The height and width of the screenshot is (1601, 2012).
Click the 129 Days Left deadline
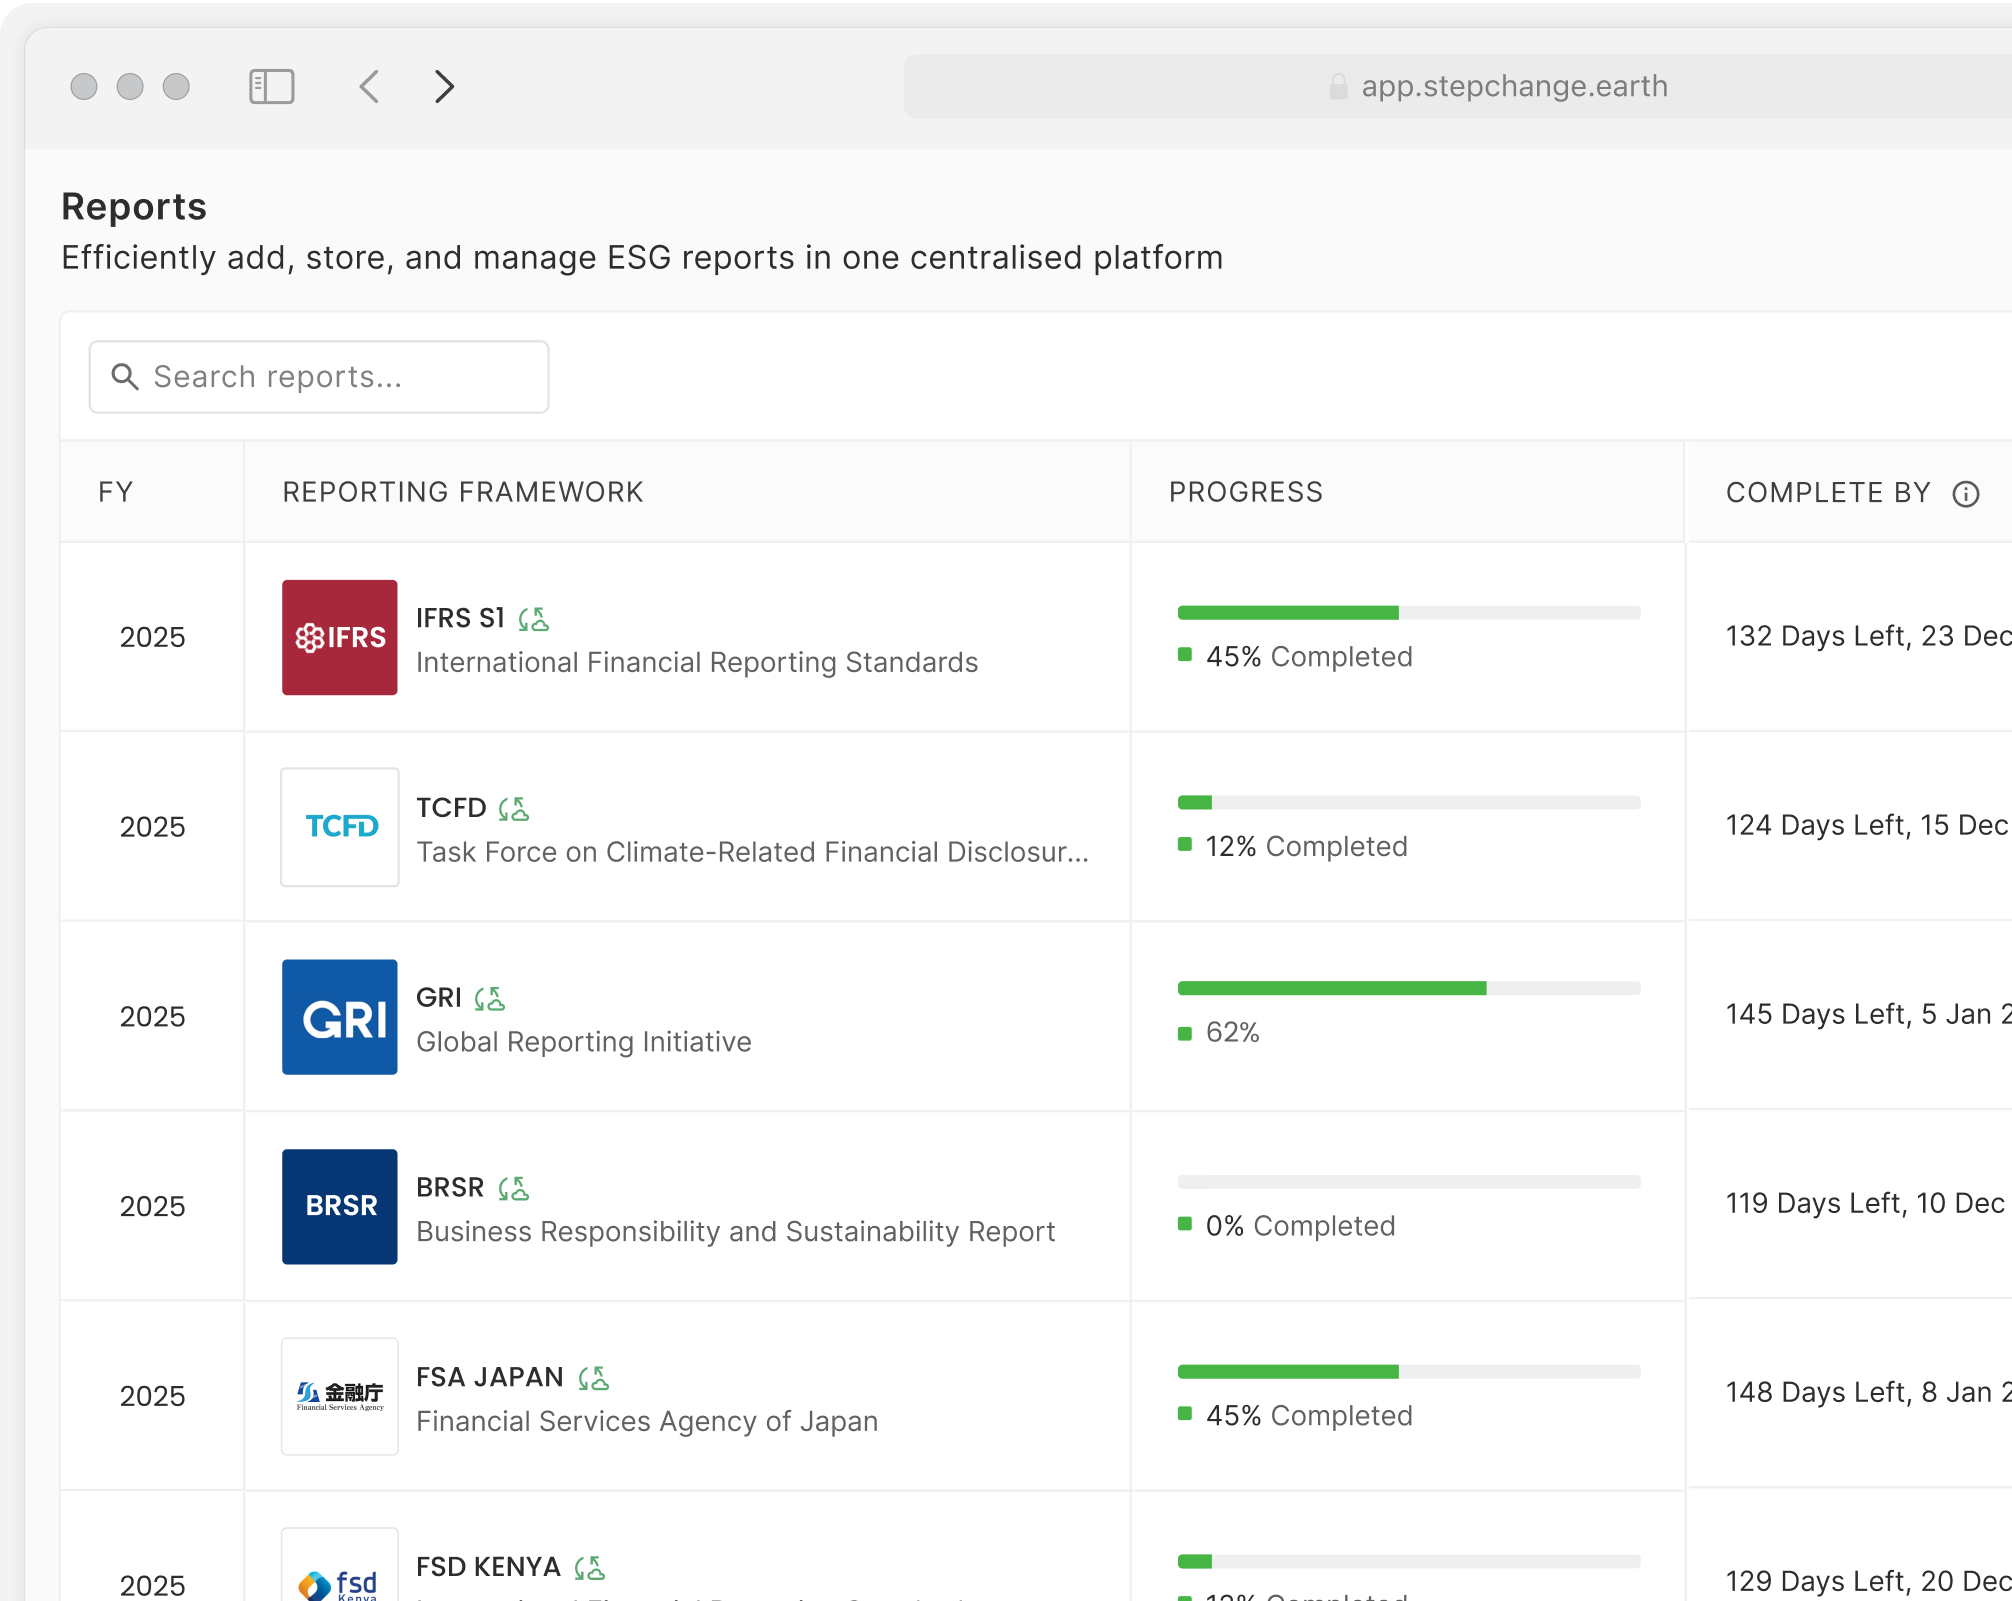pyautogui.click(x=1868, y=1581)
